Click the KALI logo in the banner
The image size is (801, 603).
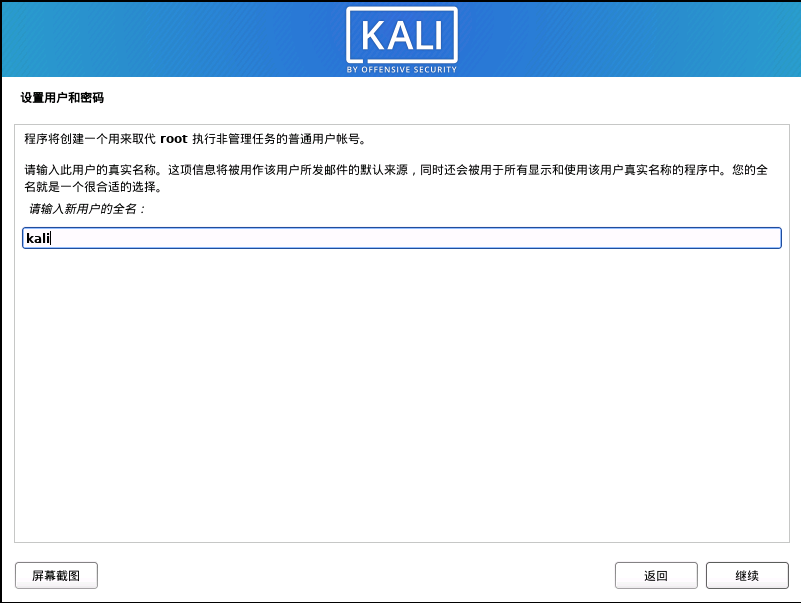point(402,40)
